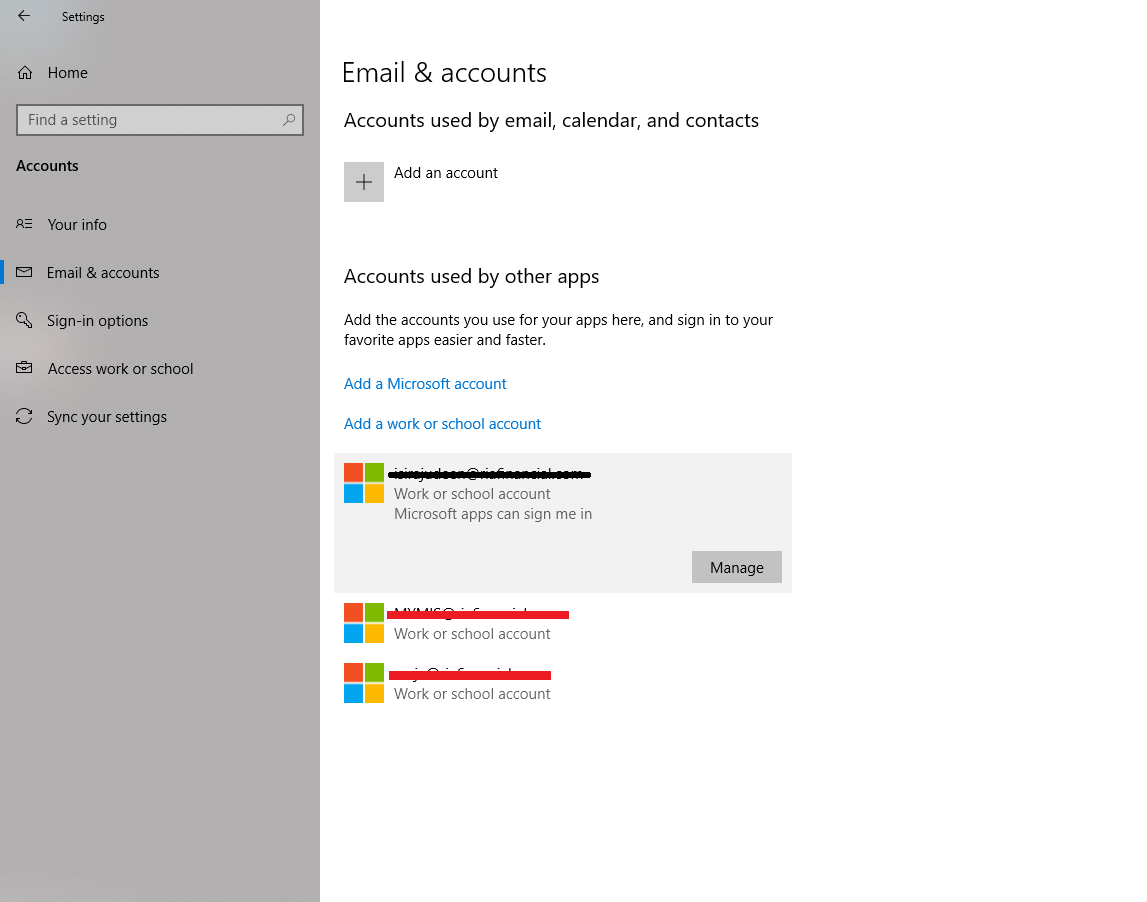1147x902 pixels.
Task: Click the Add an account label
Action: 445,173
